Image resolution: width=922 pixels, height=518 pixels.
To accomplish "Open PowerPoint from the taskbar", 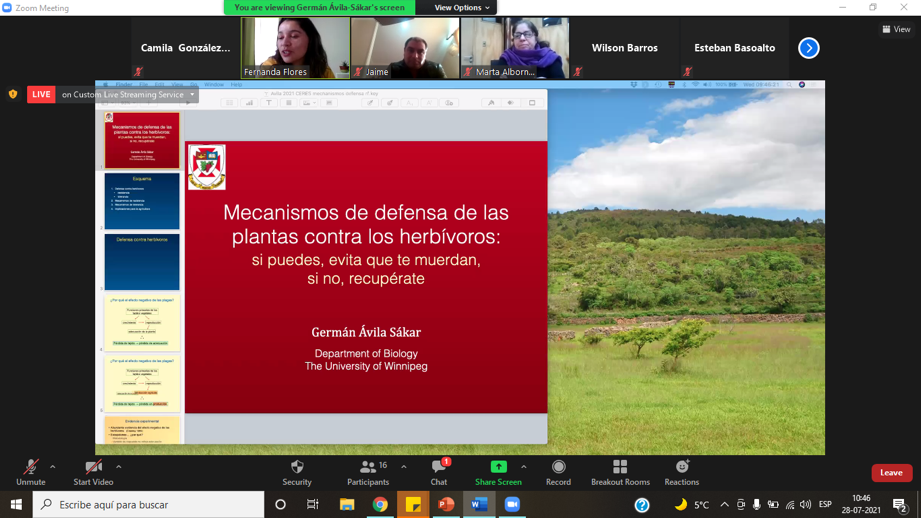I will pos(446,504).
